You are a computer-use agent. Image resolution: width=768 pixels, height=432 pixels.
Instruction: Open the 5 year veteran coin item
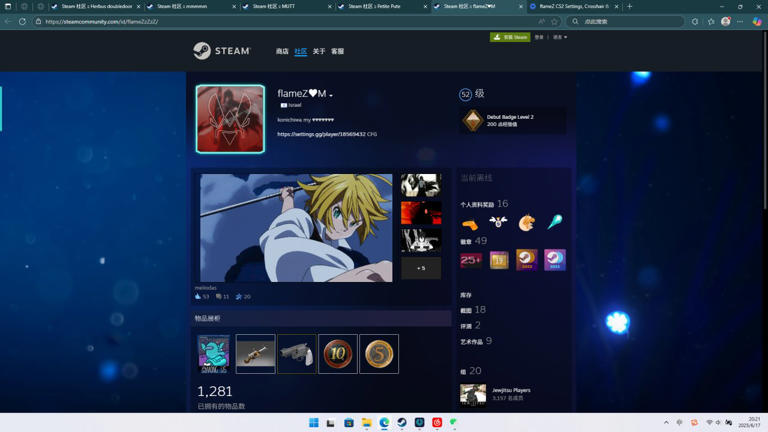(x=379, y=354)
